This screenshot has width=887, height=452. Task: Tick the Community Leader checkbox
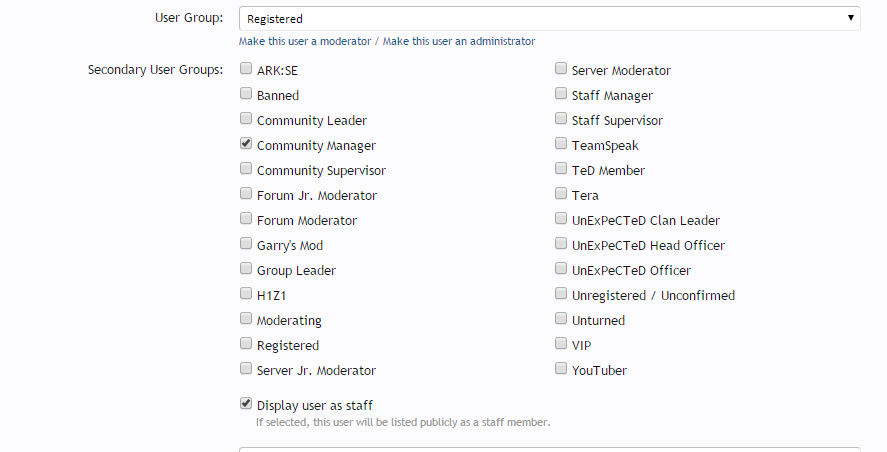(246, 120)
